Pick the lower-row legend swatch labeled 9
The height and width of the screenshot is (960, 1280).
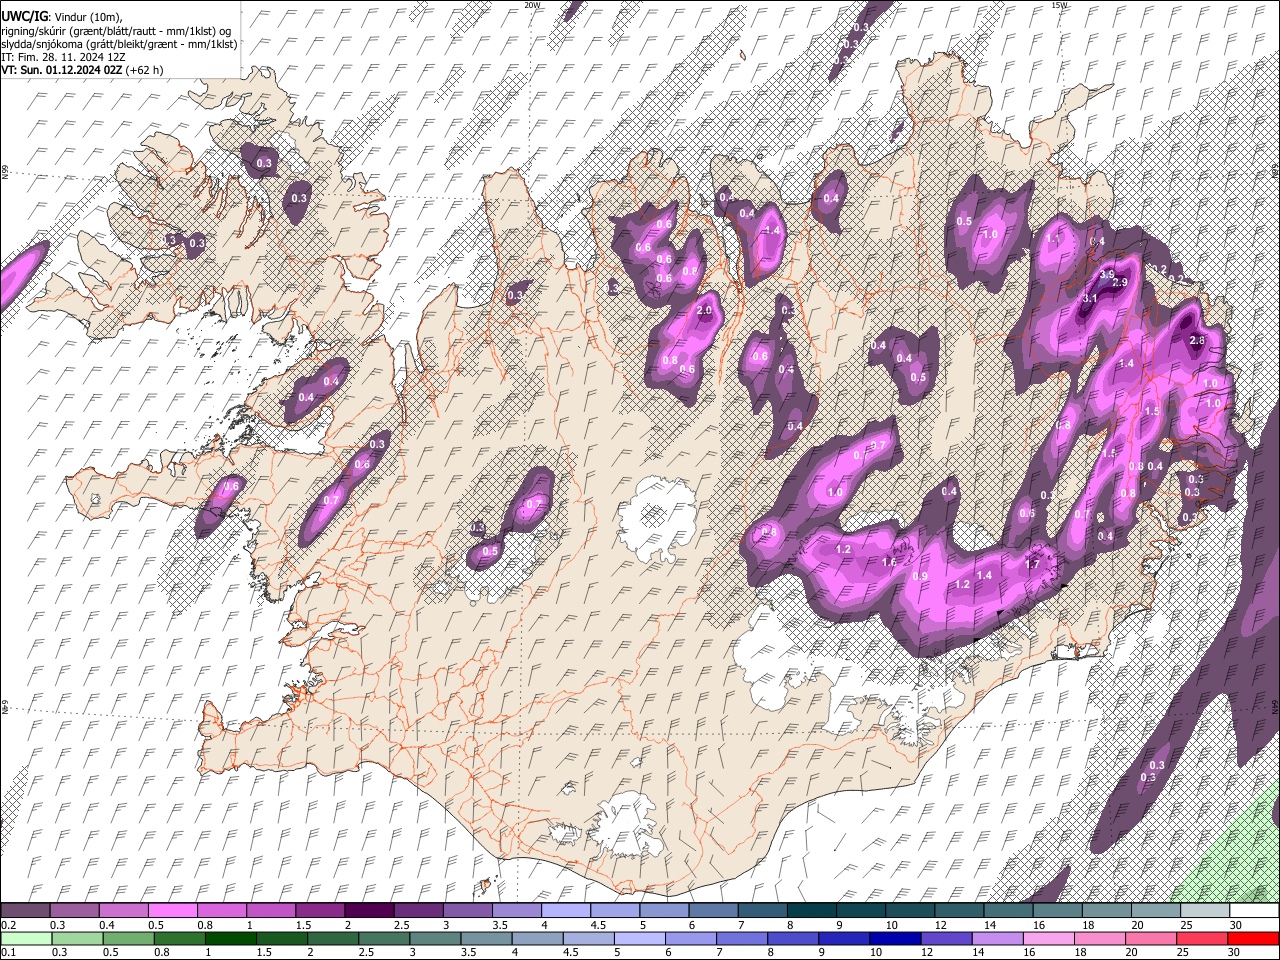[844, 938]
